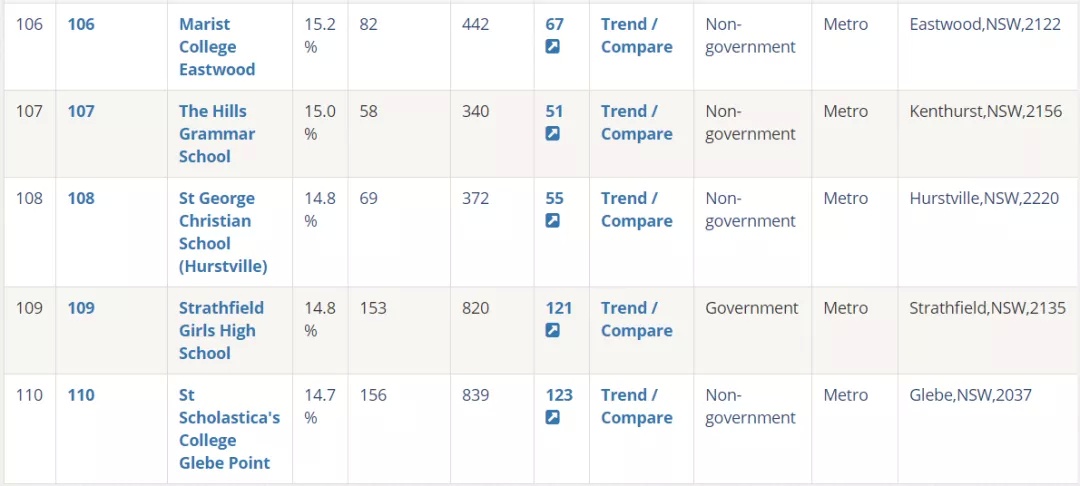
Task: Click Trend / Compare for St George Christian
Action: point(636,209)
